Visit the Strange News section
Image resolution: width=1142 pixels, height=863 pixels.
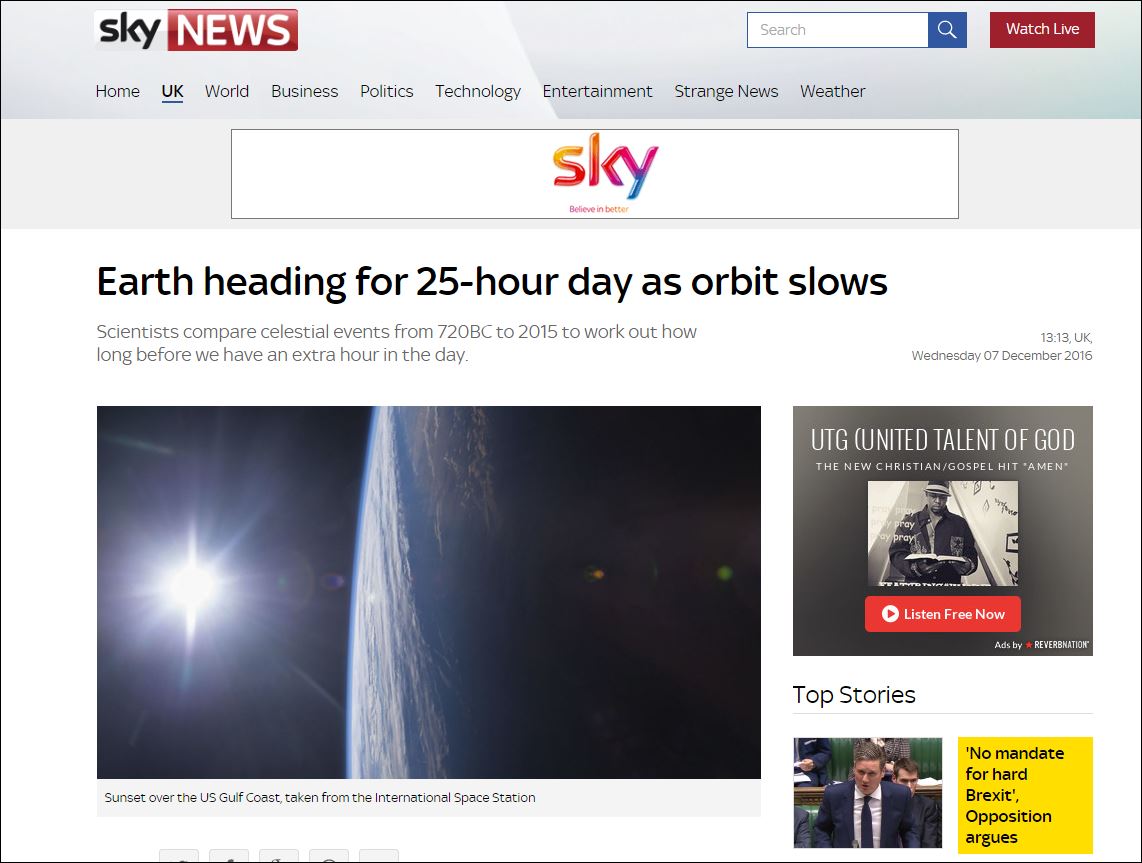tap(726, 91)
